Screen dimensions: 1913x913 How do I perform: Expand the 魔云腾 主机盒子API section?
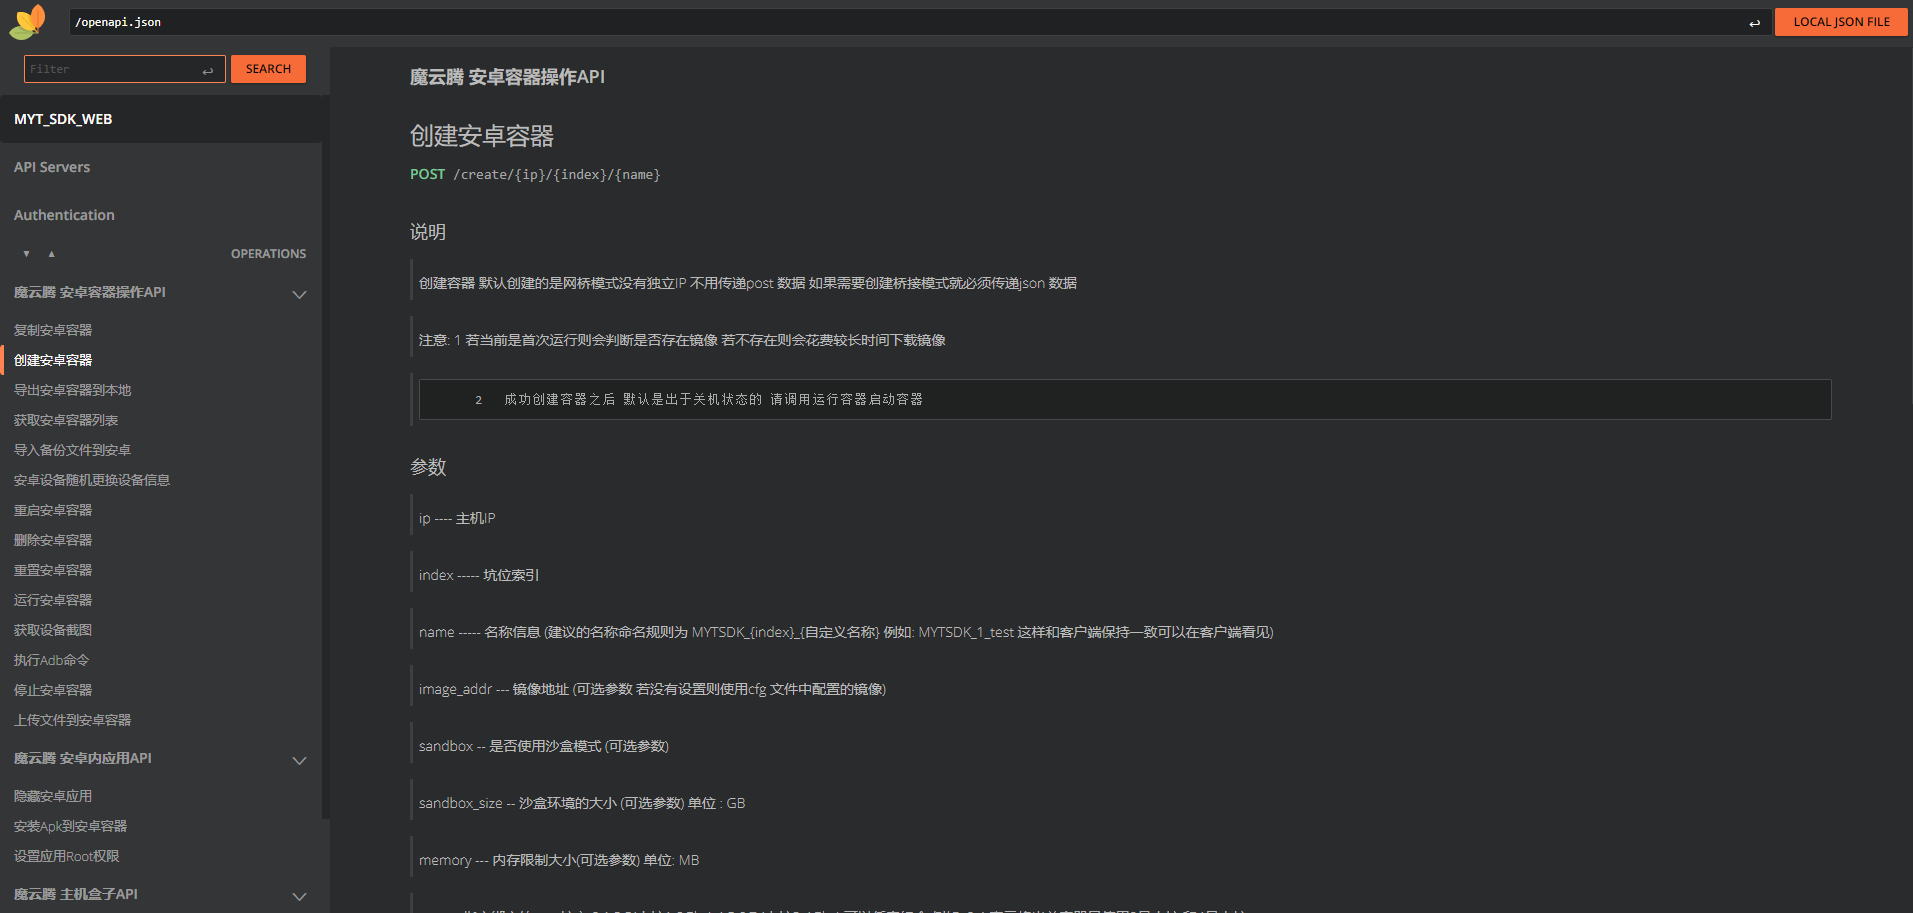(x=299, y=896)
